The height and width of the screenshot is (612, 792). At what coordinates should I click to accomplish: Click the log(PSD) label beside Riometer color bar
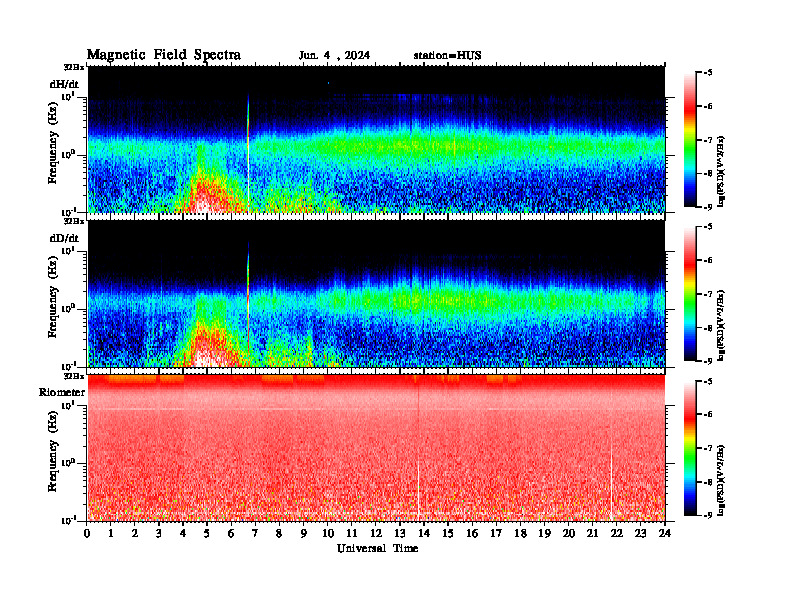point(722,480)
